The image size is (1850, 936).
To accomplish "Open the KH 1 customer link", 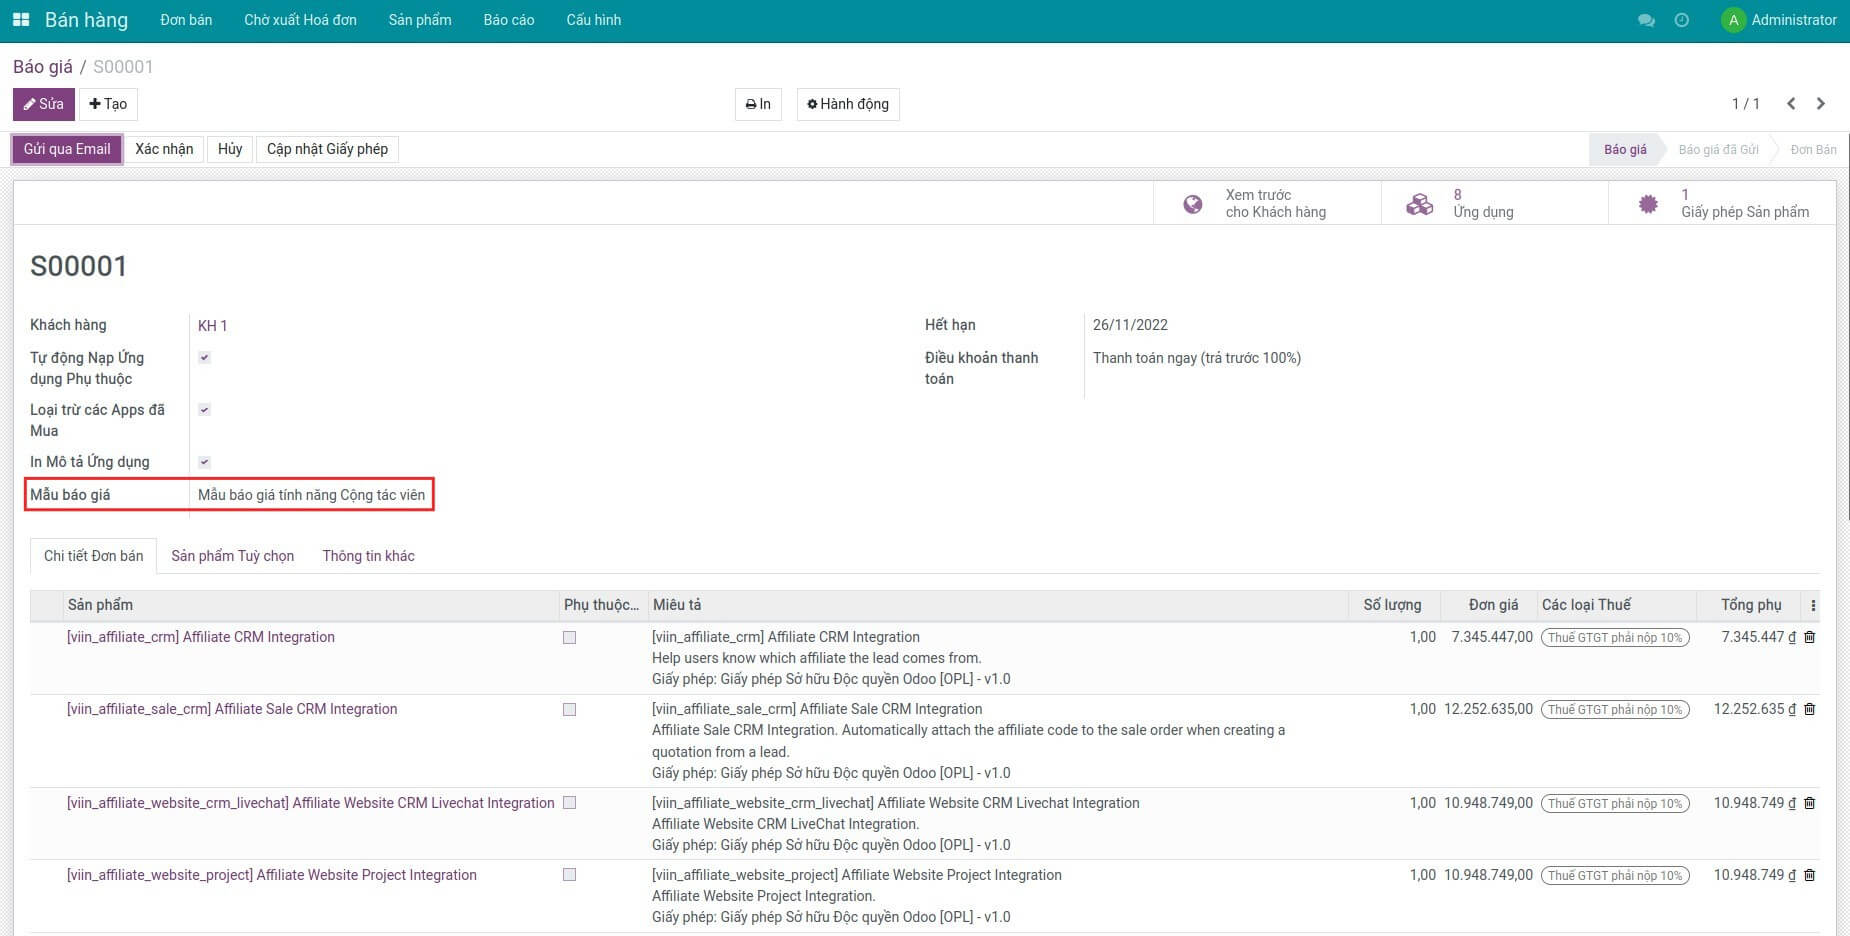I will (x=212, y=326).
